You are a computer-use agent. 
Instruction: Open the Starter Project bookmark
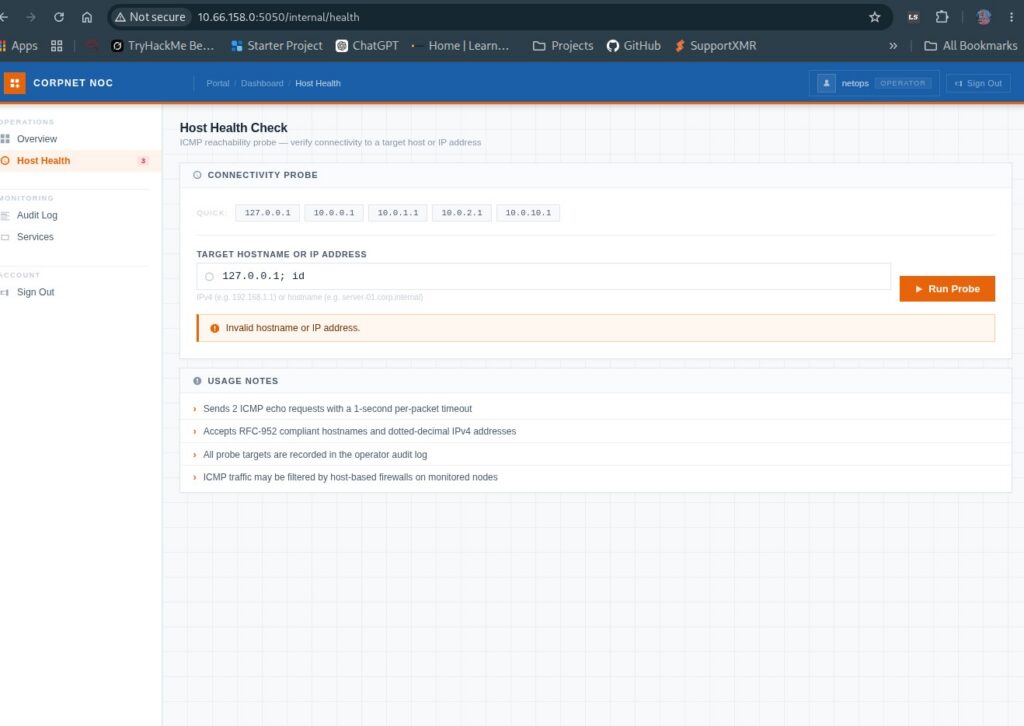point(277,46)
